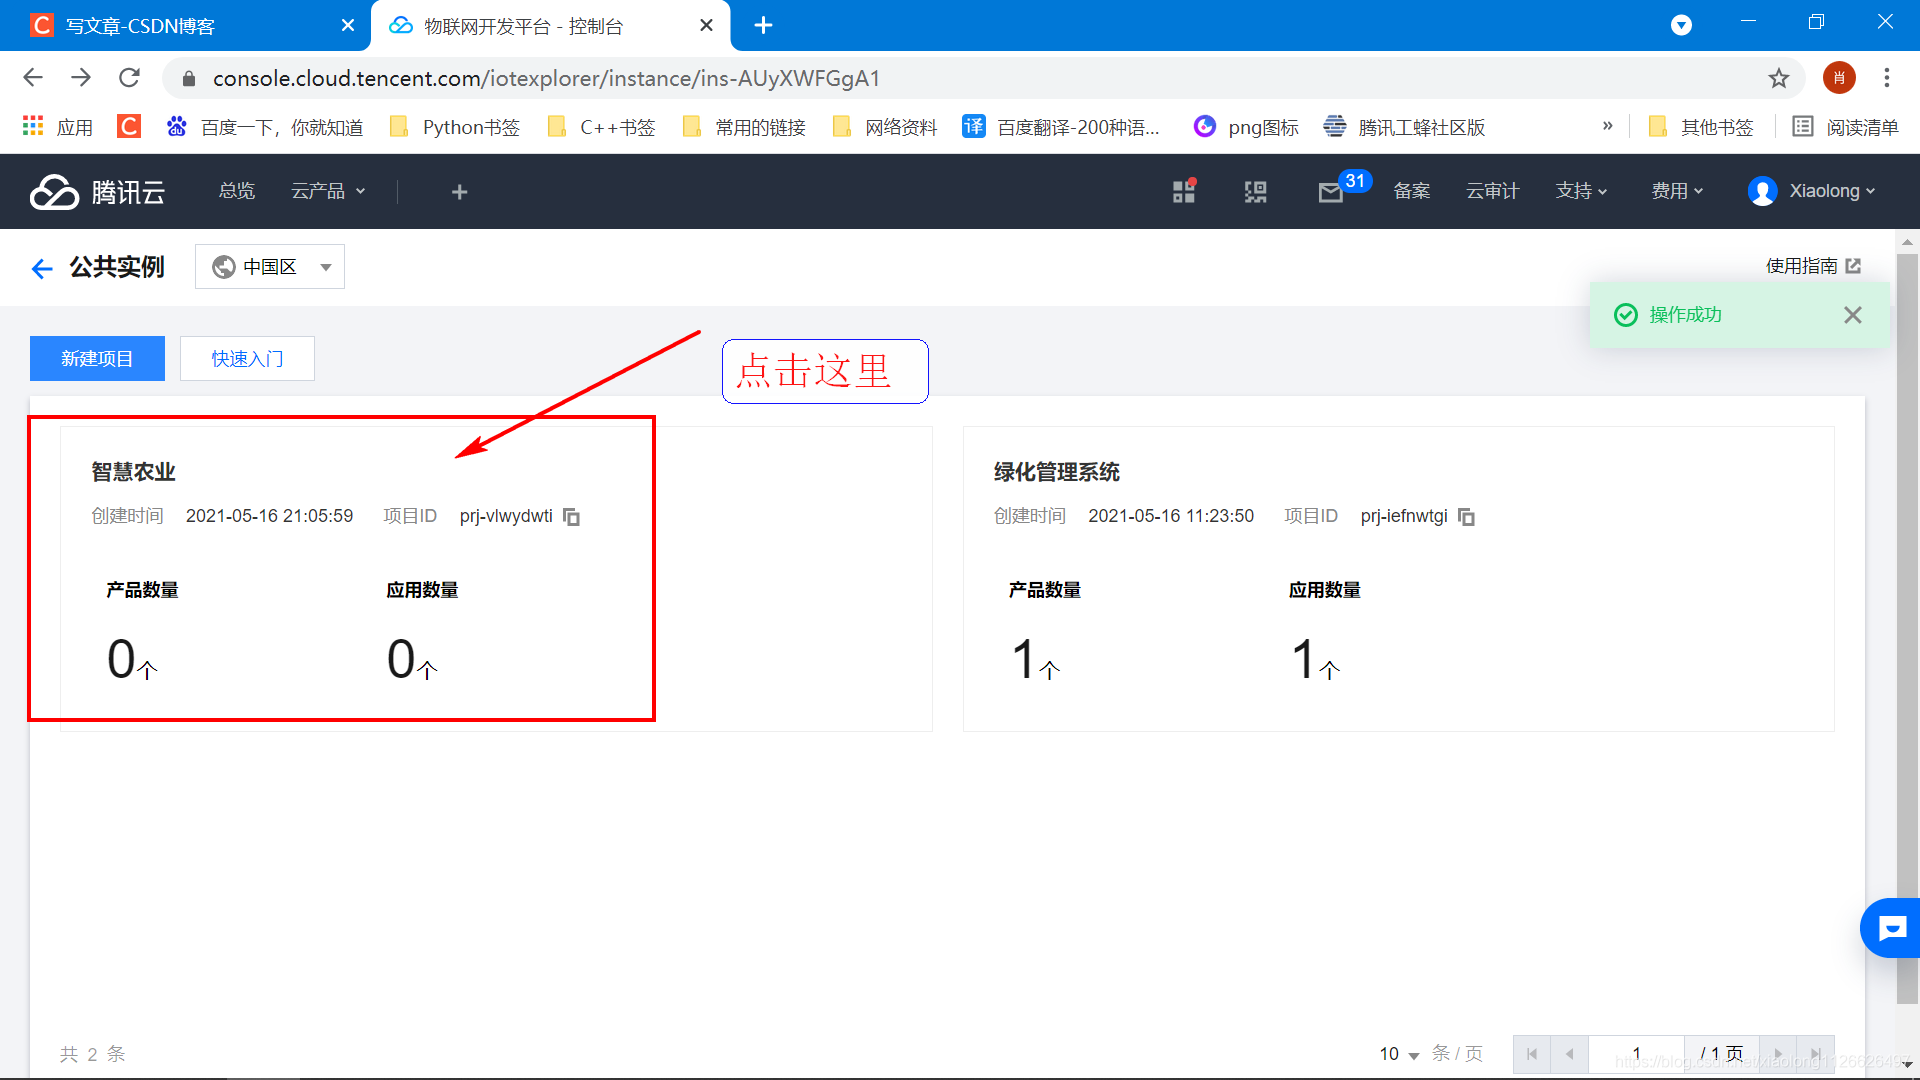Screen dimensions: 1920x1080
Task: Click the 新建项目 button
Action: [x=97, y=359]
